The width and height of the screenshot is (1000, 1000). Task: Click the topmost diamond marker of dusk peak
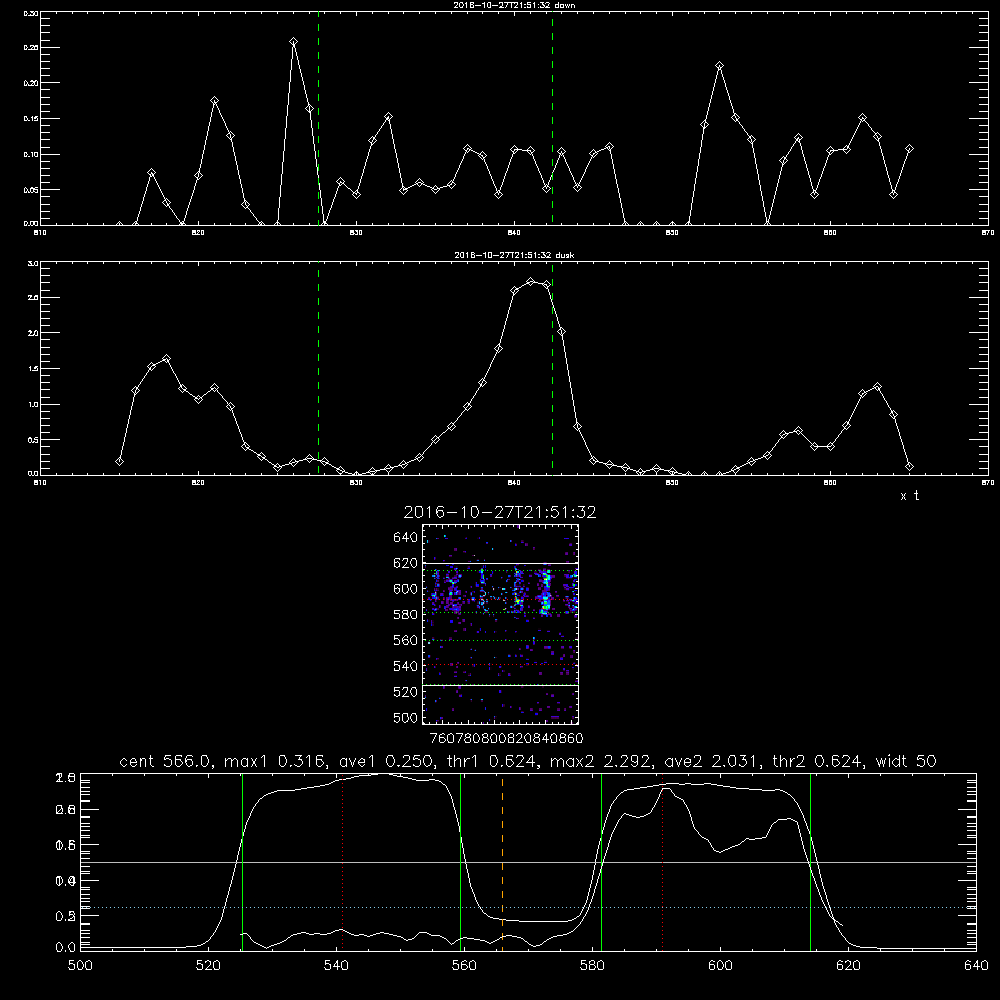(531, 281)
